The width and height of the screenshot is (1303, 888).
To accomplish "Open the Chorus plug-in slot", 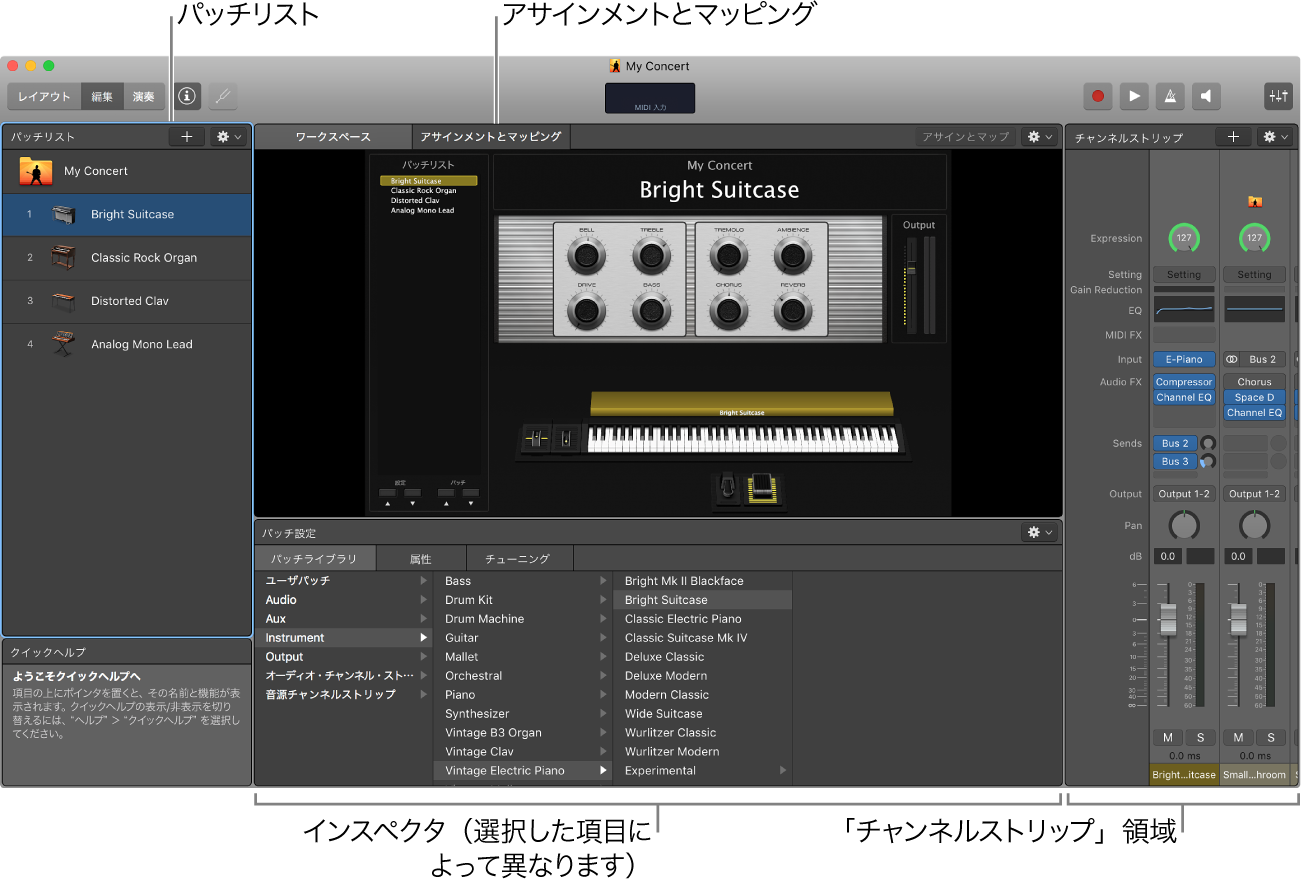I will [1254, 382].
